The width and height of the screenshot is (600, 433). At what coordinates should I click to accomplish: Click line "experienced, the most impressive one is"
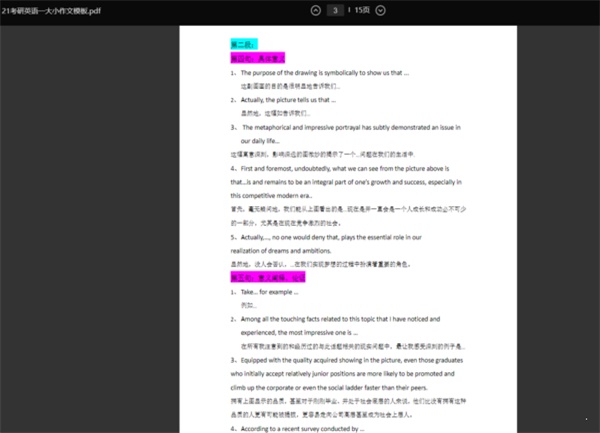pos(299,333)
